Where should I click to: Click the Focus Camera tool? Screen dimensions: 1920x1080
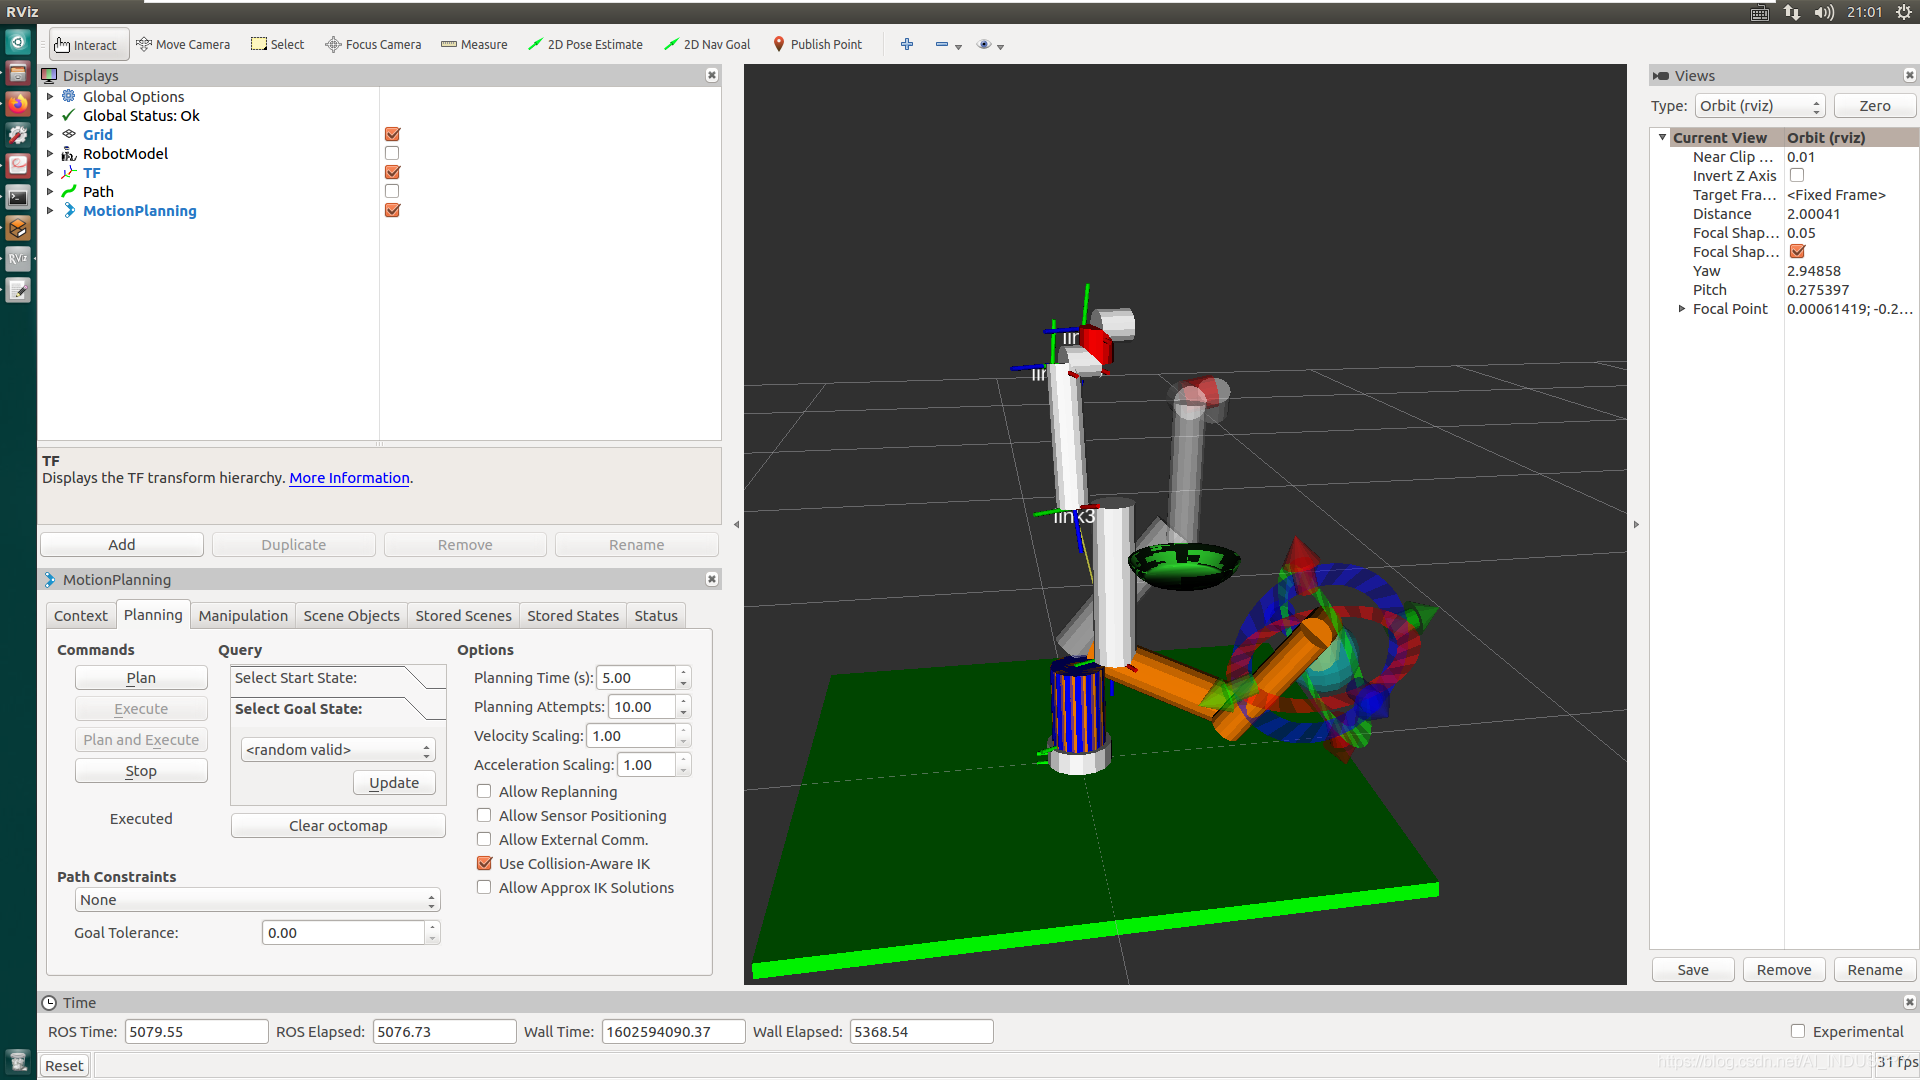click(x=373, y=44)
